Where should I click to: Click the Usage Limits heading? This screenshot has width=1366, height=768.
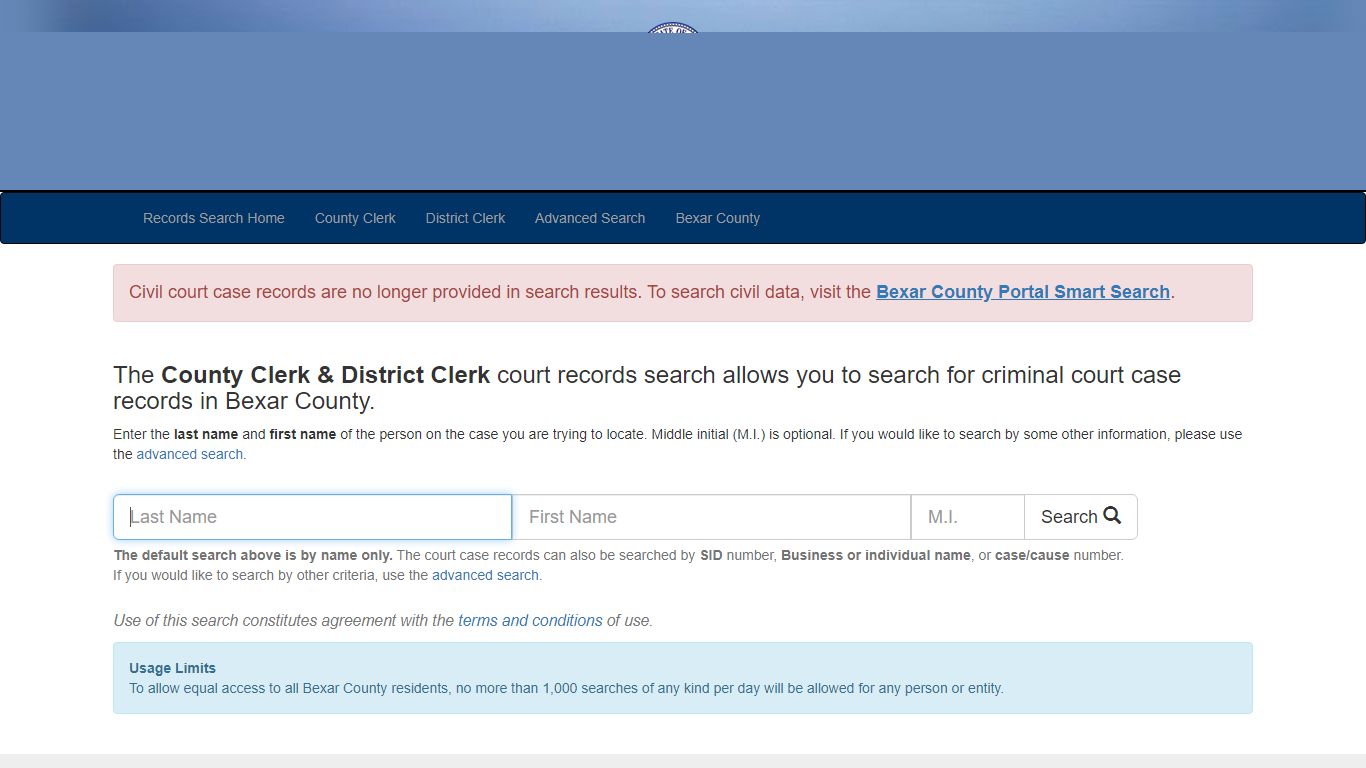click(172, 668)
